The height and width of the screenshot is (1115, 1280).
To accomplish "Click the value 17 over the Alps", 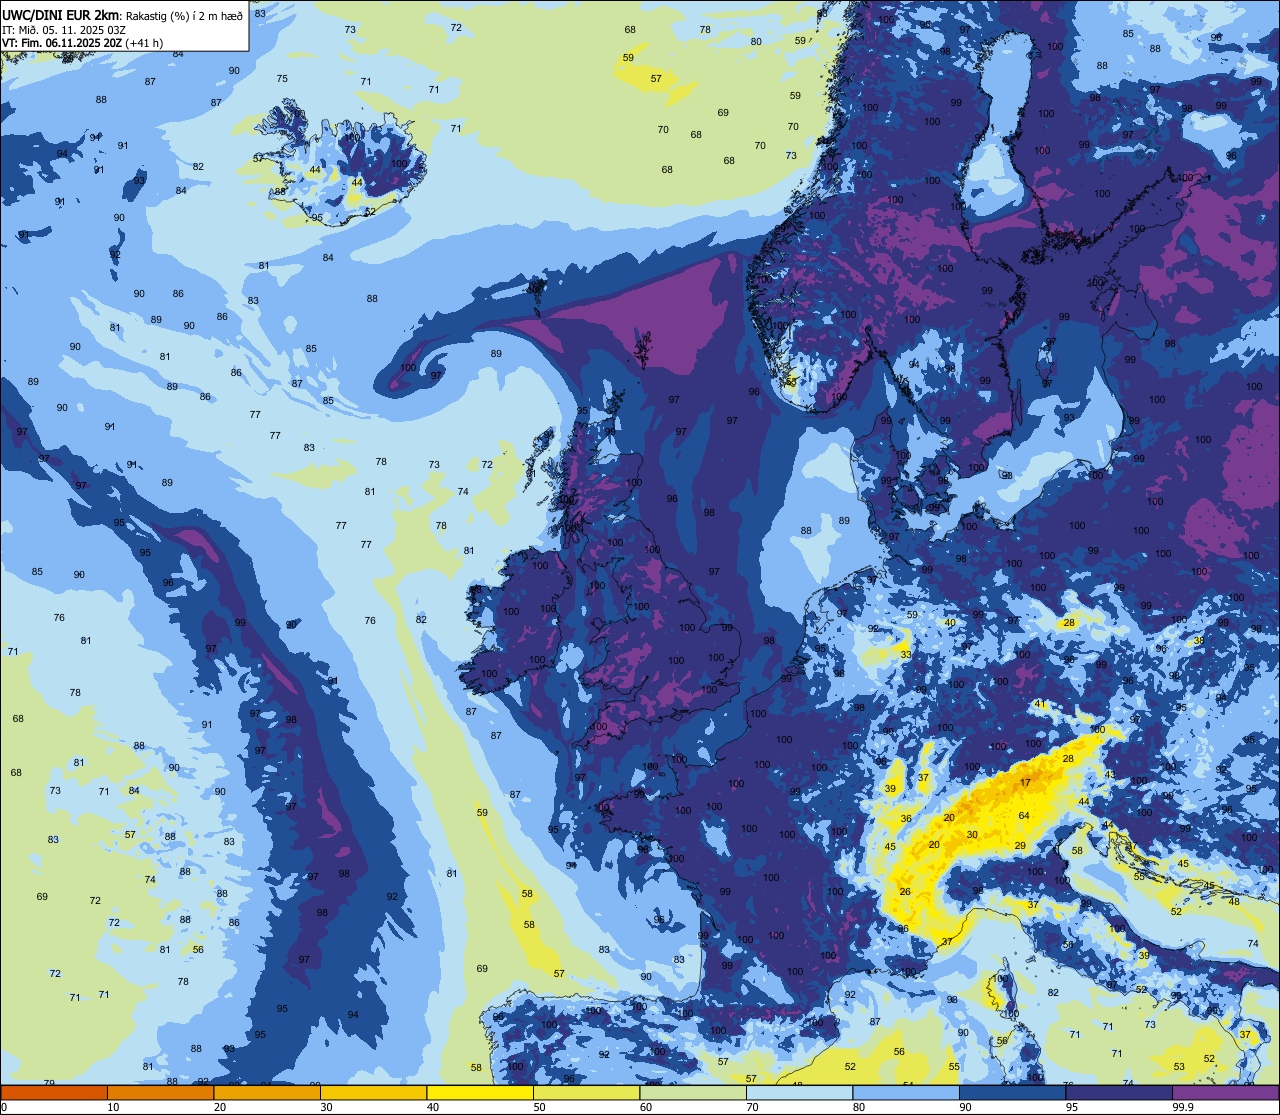I will coord(1025,782).
